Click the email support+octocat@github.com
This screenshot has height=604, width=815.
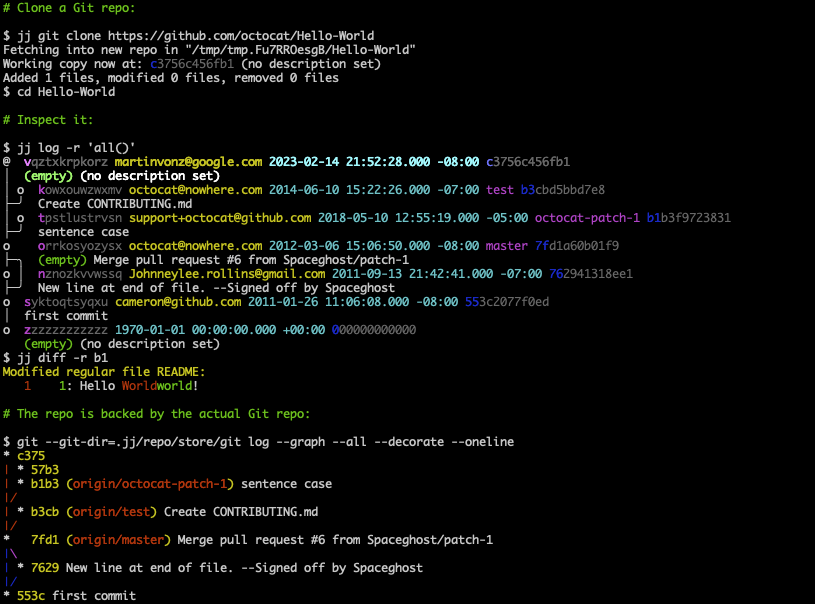coord(220,218)
